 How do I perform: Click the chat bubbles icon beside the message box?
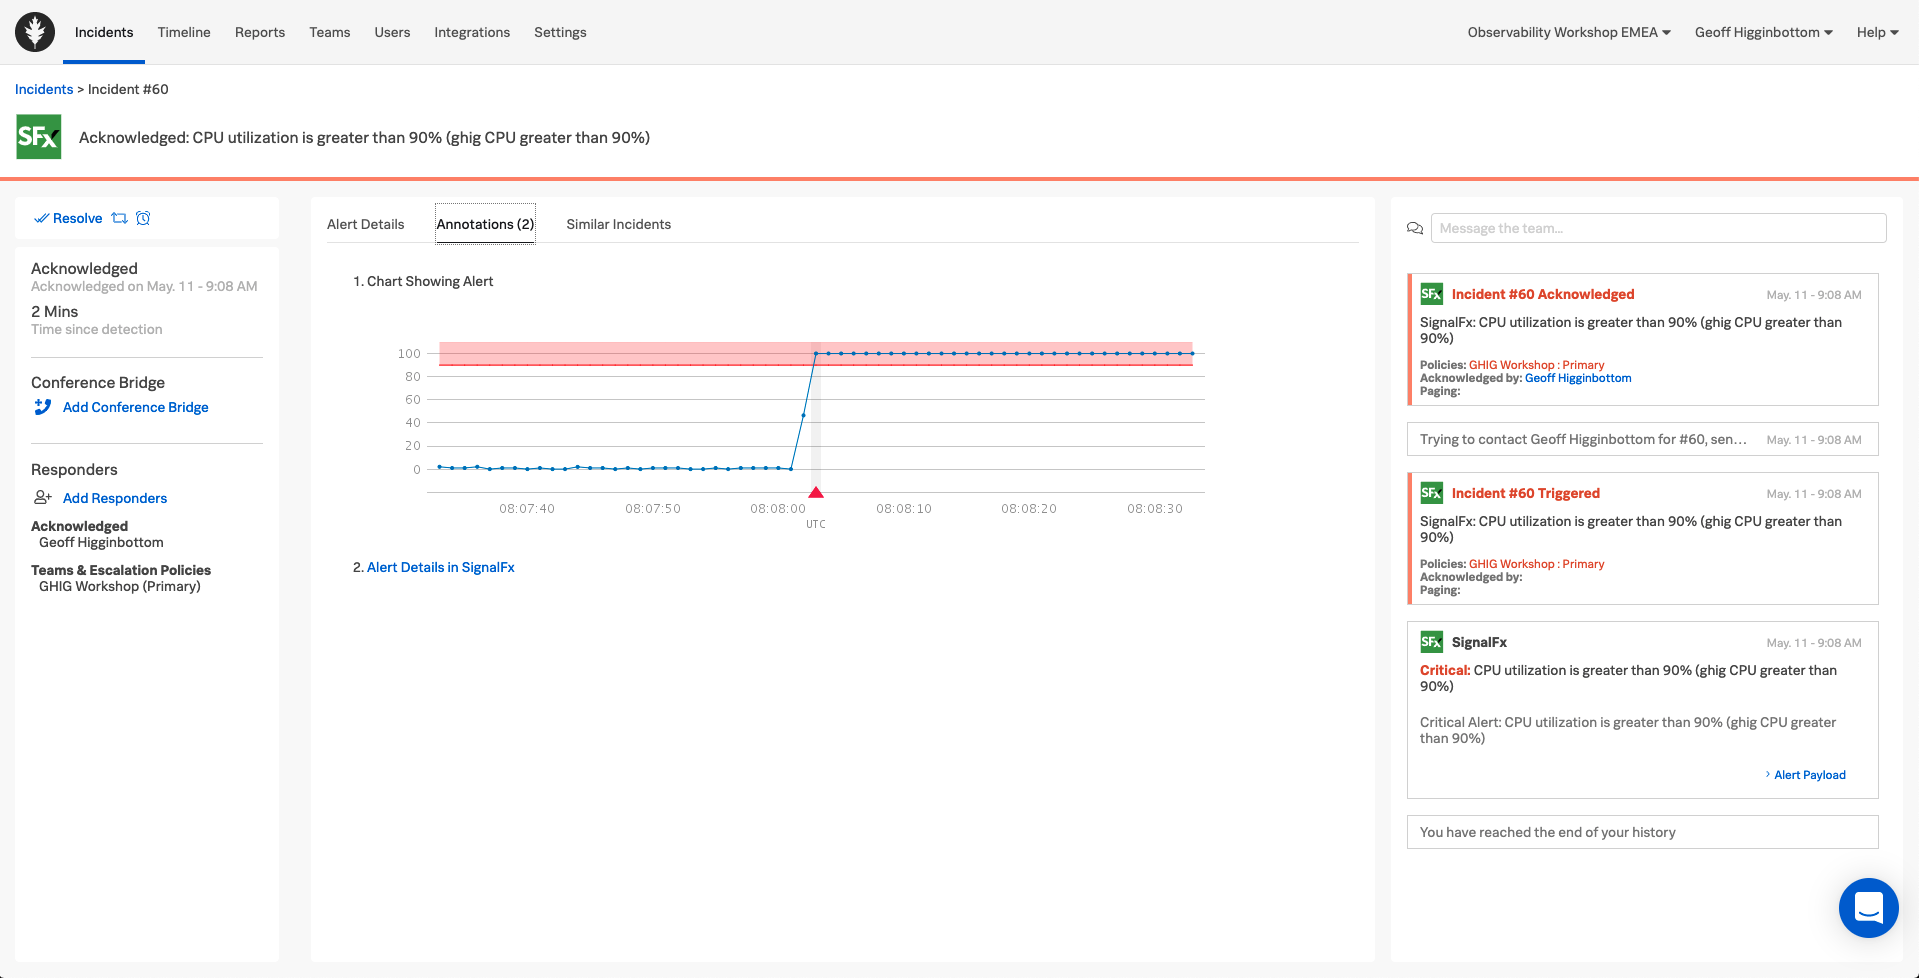pos(1414,228)
